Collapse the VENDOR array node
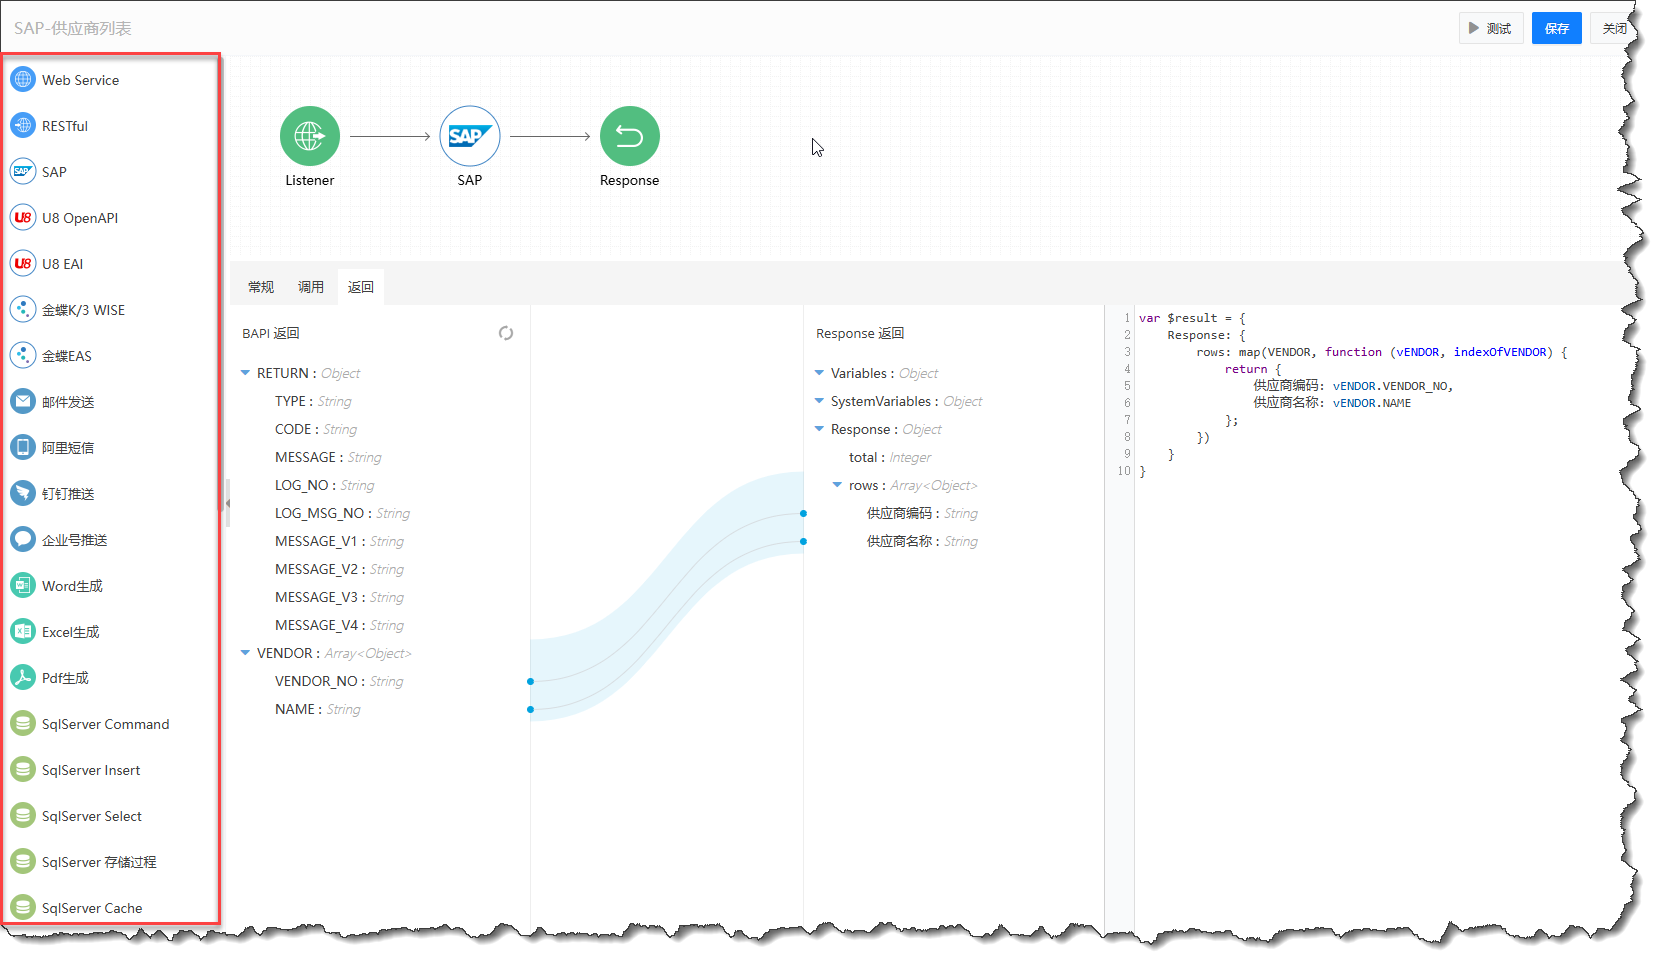1665x965 pixels. [245, 653]
